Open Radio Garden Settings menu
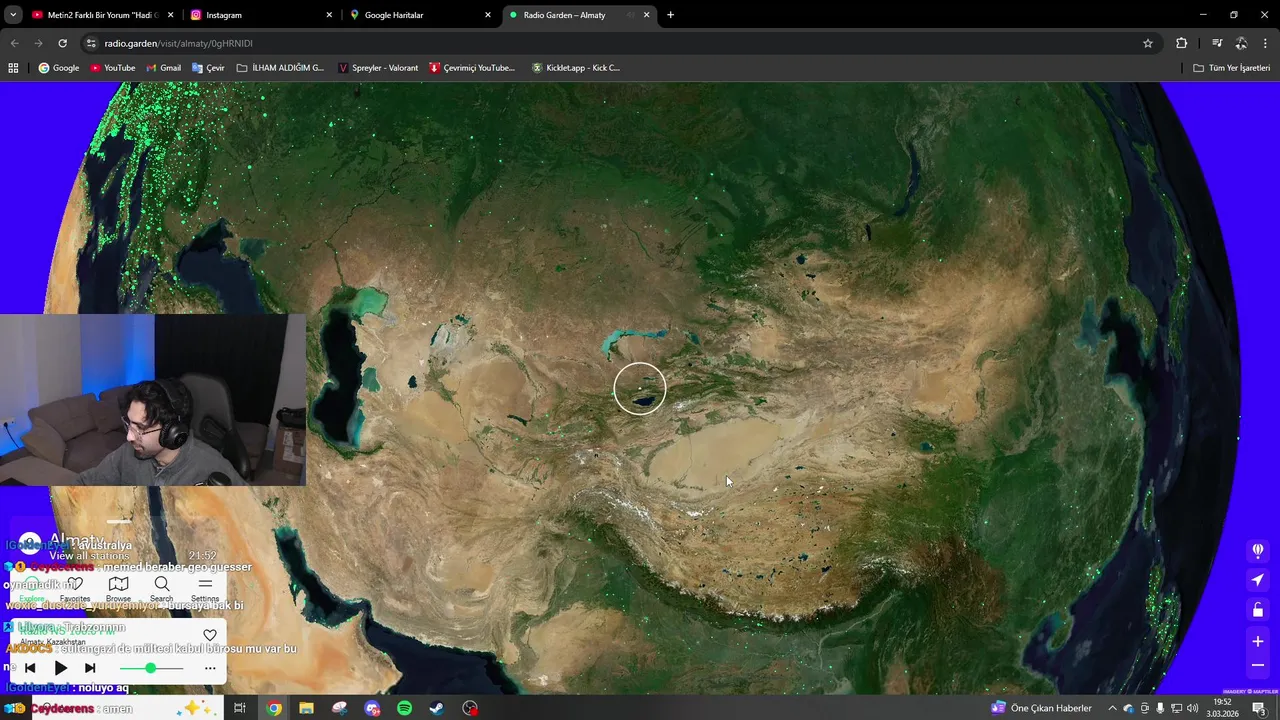 (205, 588)
